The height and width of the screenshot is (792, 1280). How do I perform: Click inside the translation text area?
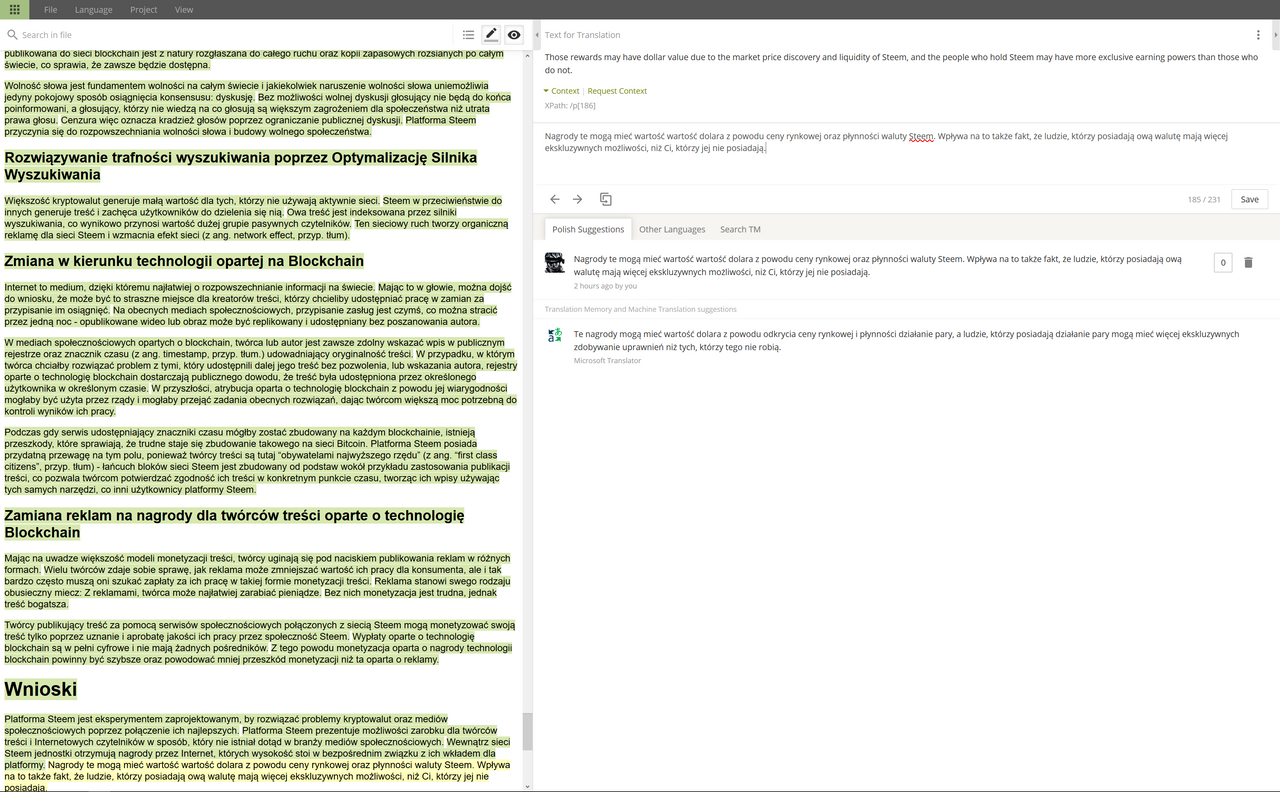(x=906, y=155)
